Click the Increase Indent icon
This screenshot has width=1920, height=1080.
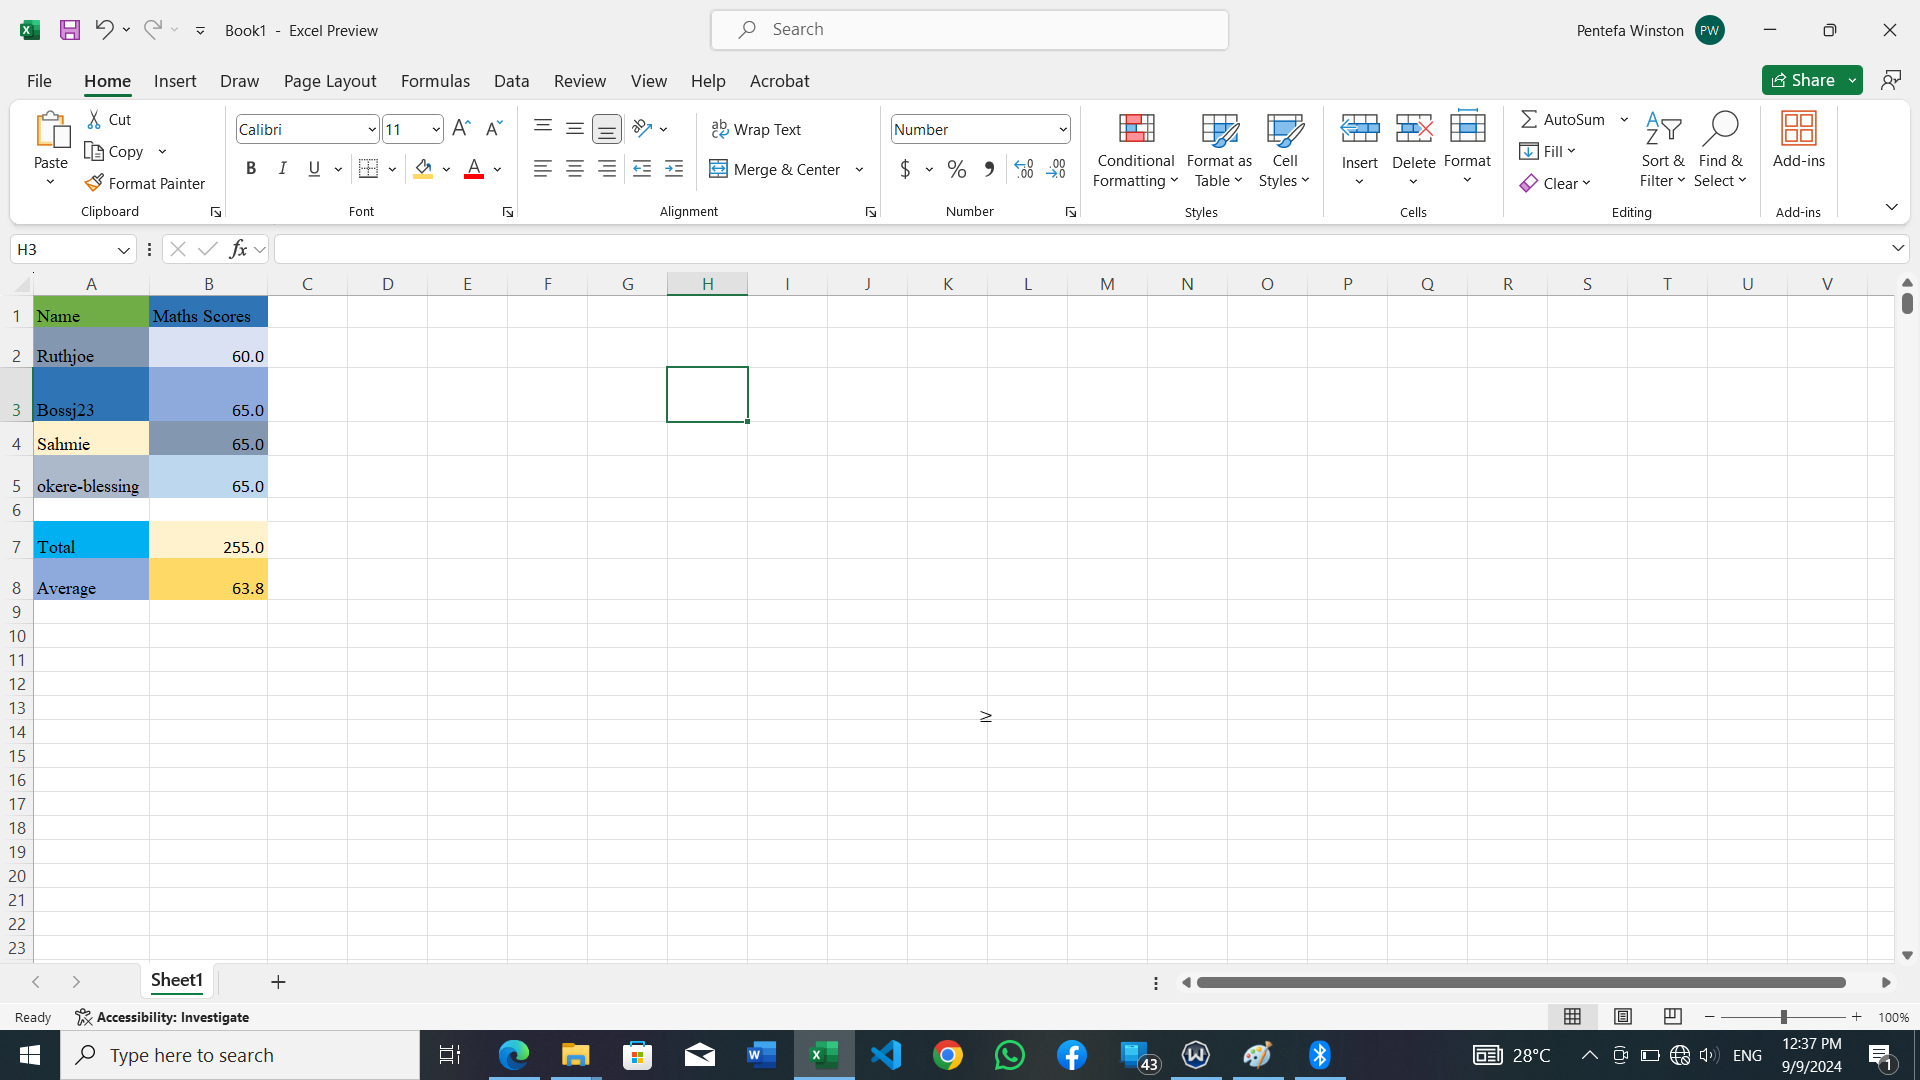point(674,169)
